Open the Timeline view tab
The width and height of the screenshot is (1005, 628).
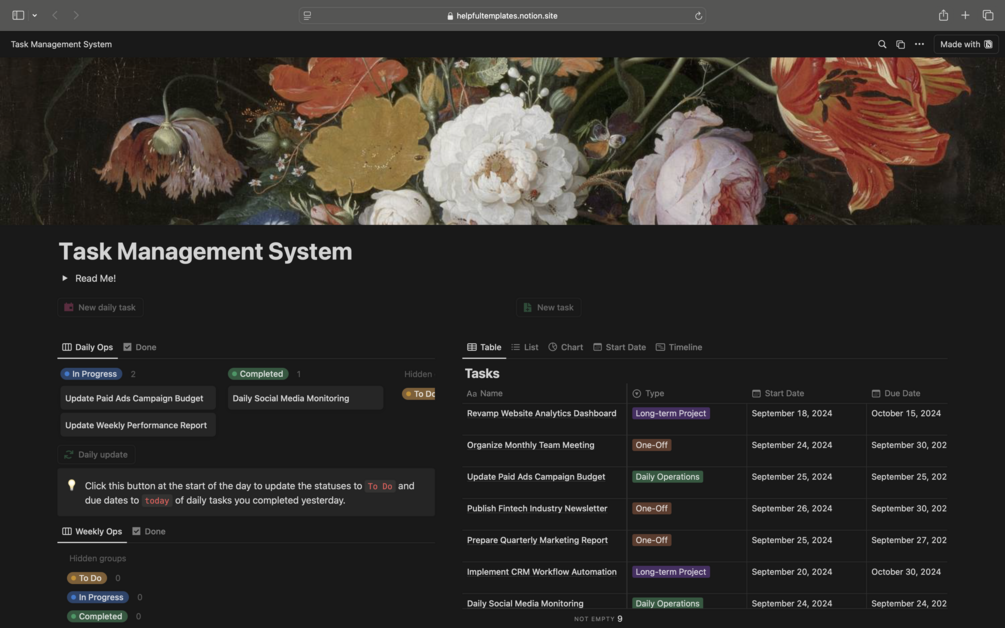[679, 347]
